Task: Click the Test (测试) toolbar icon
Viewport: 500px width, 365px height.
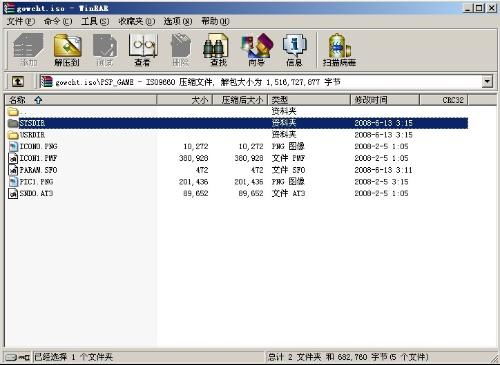Action: click(105, 49)
